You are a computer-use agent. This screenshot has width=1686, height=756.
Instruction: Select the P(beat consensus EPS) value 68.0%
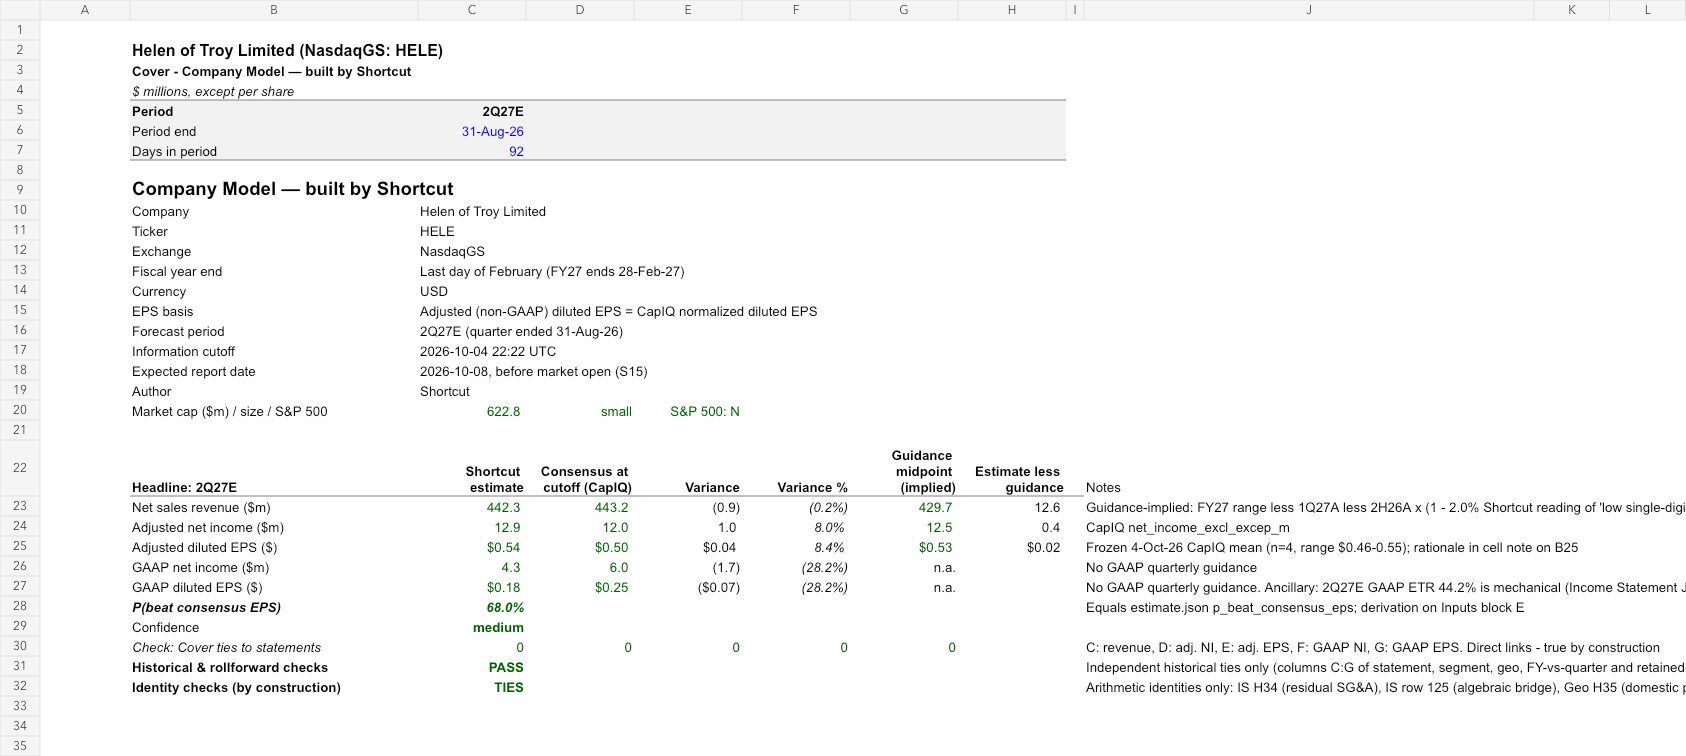tap(505, 607)
